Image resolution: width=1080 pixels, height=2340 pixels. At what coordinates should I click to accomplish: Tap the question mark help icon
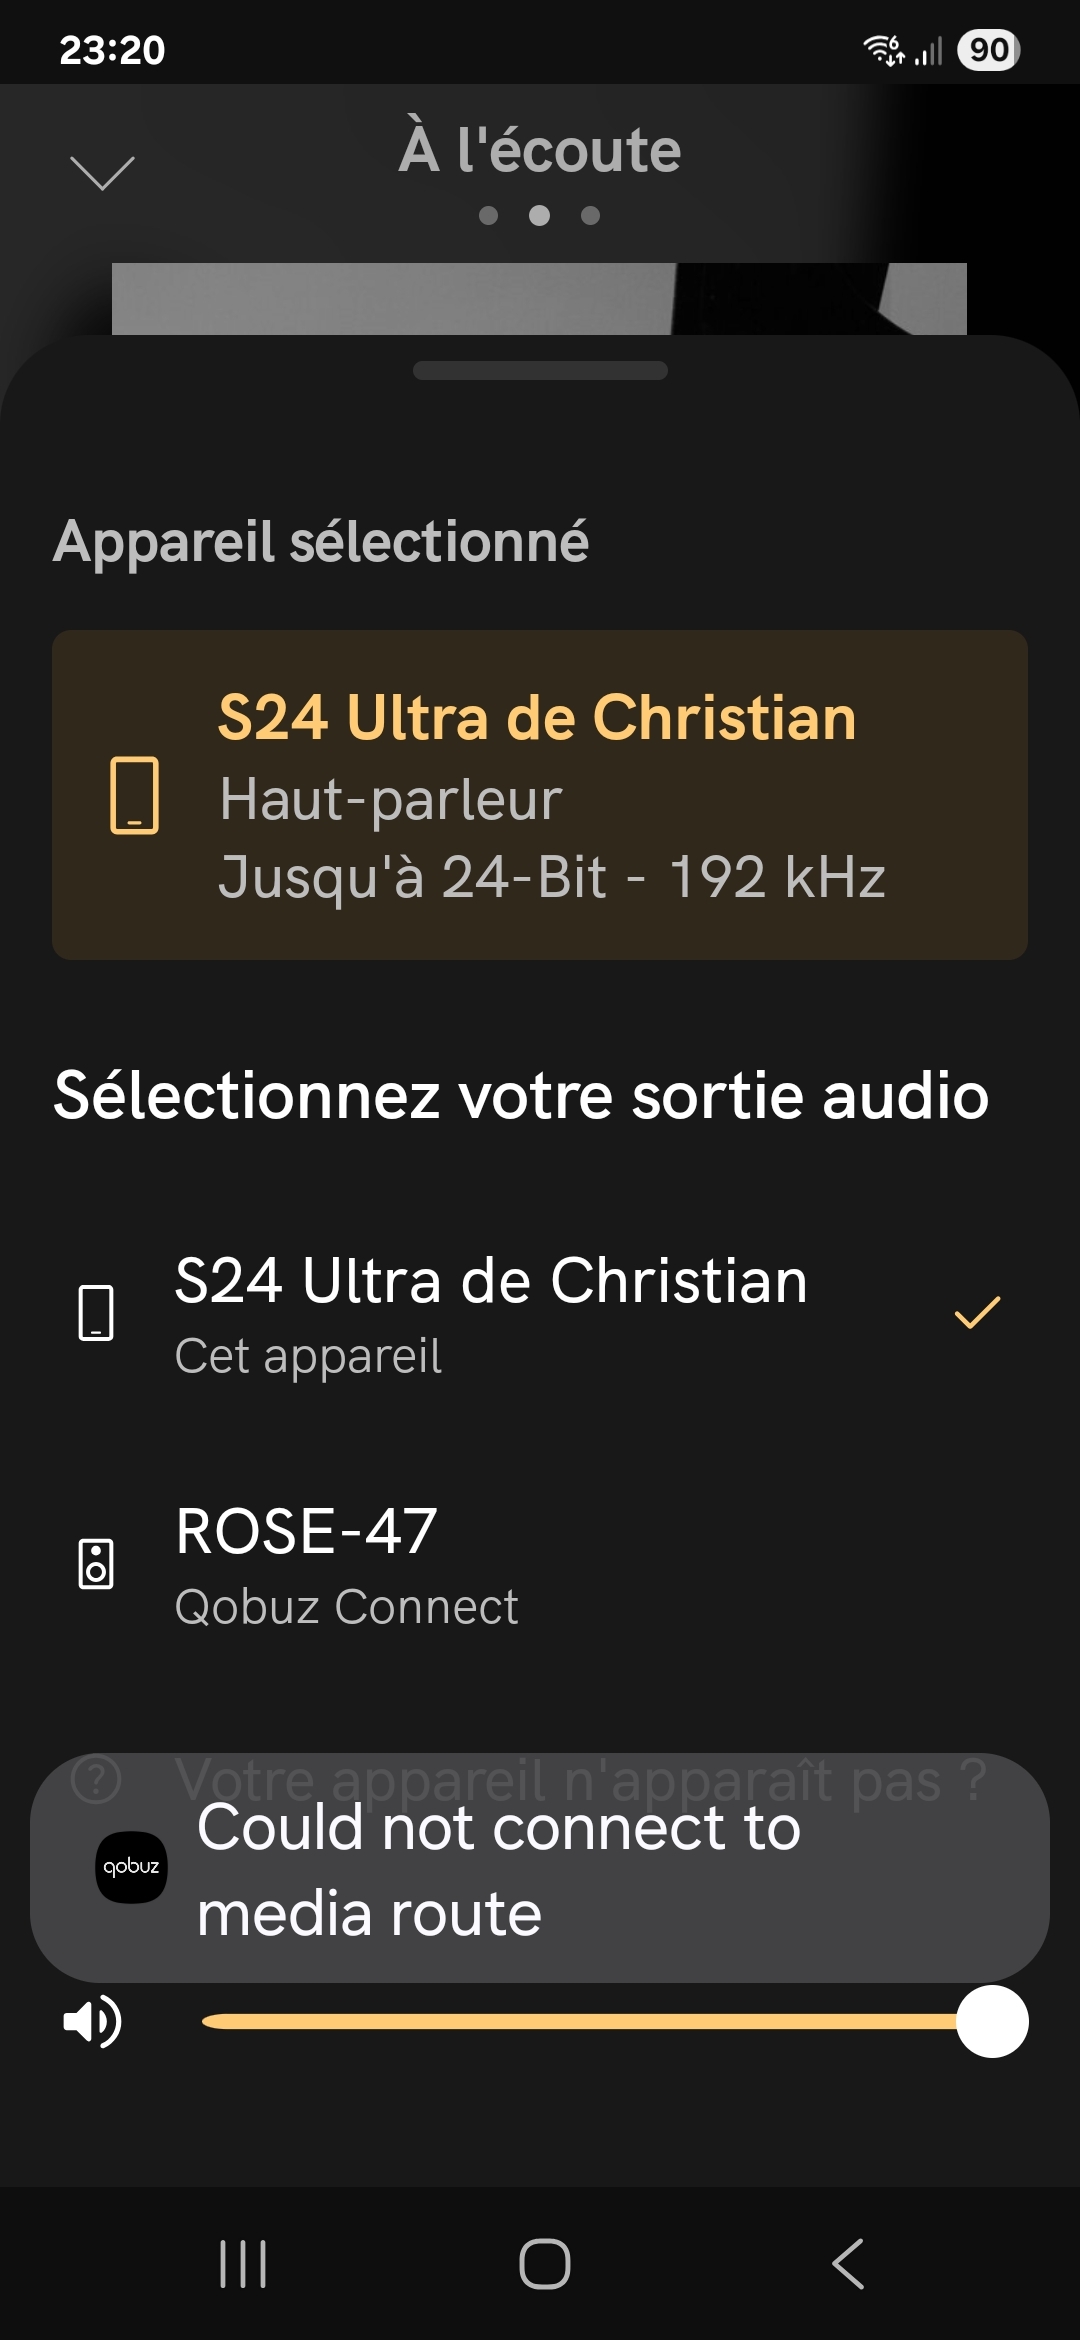(96, 1779)
